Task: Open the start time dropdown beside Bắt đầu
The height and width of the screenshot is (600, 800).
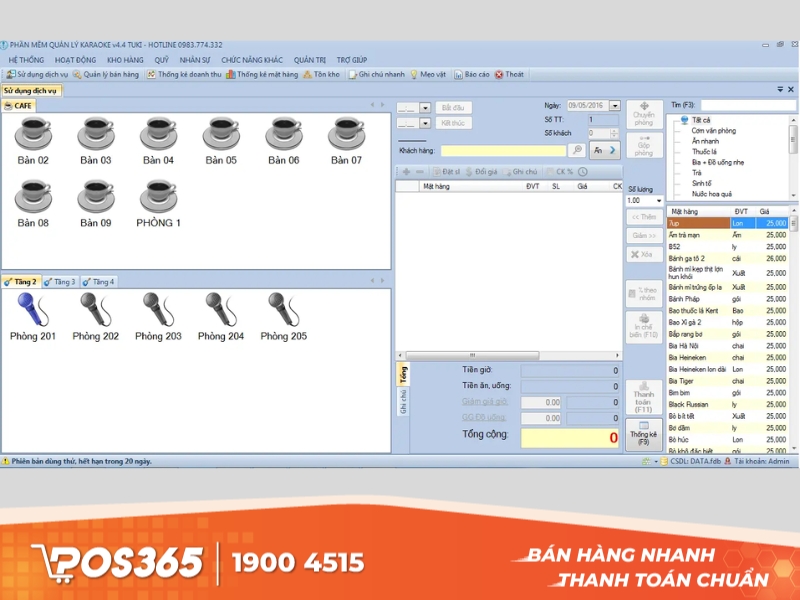Action: coord(425,108)
